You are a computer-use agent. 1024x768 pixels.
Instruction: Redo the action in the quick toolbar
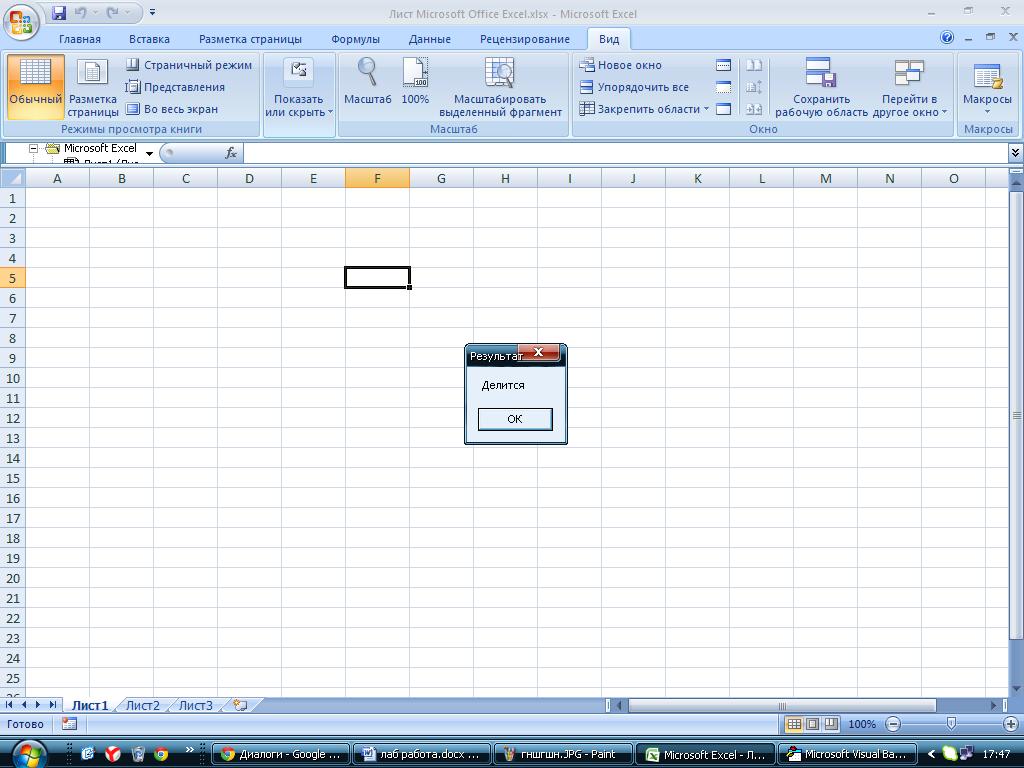(x=112, y=12)
